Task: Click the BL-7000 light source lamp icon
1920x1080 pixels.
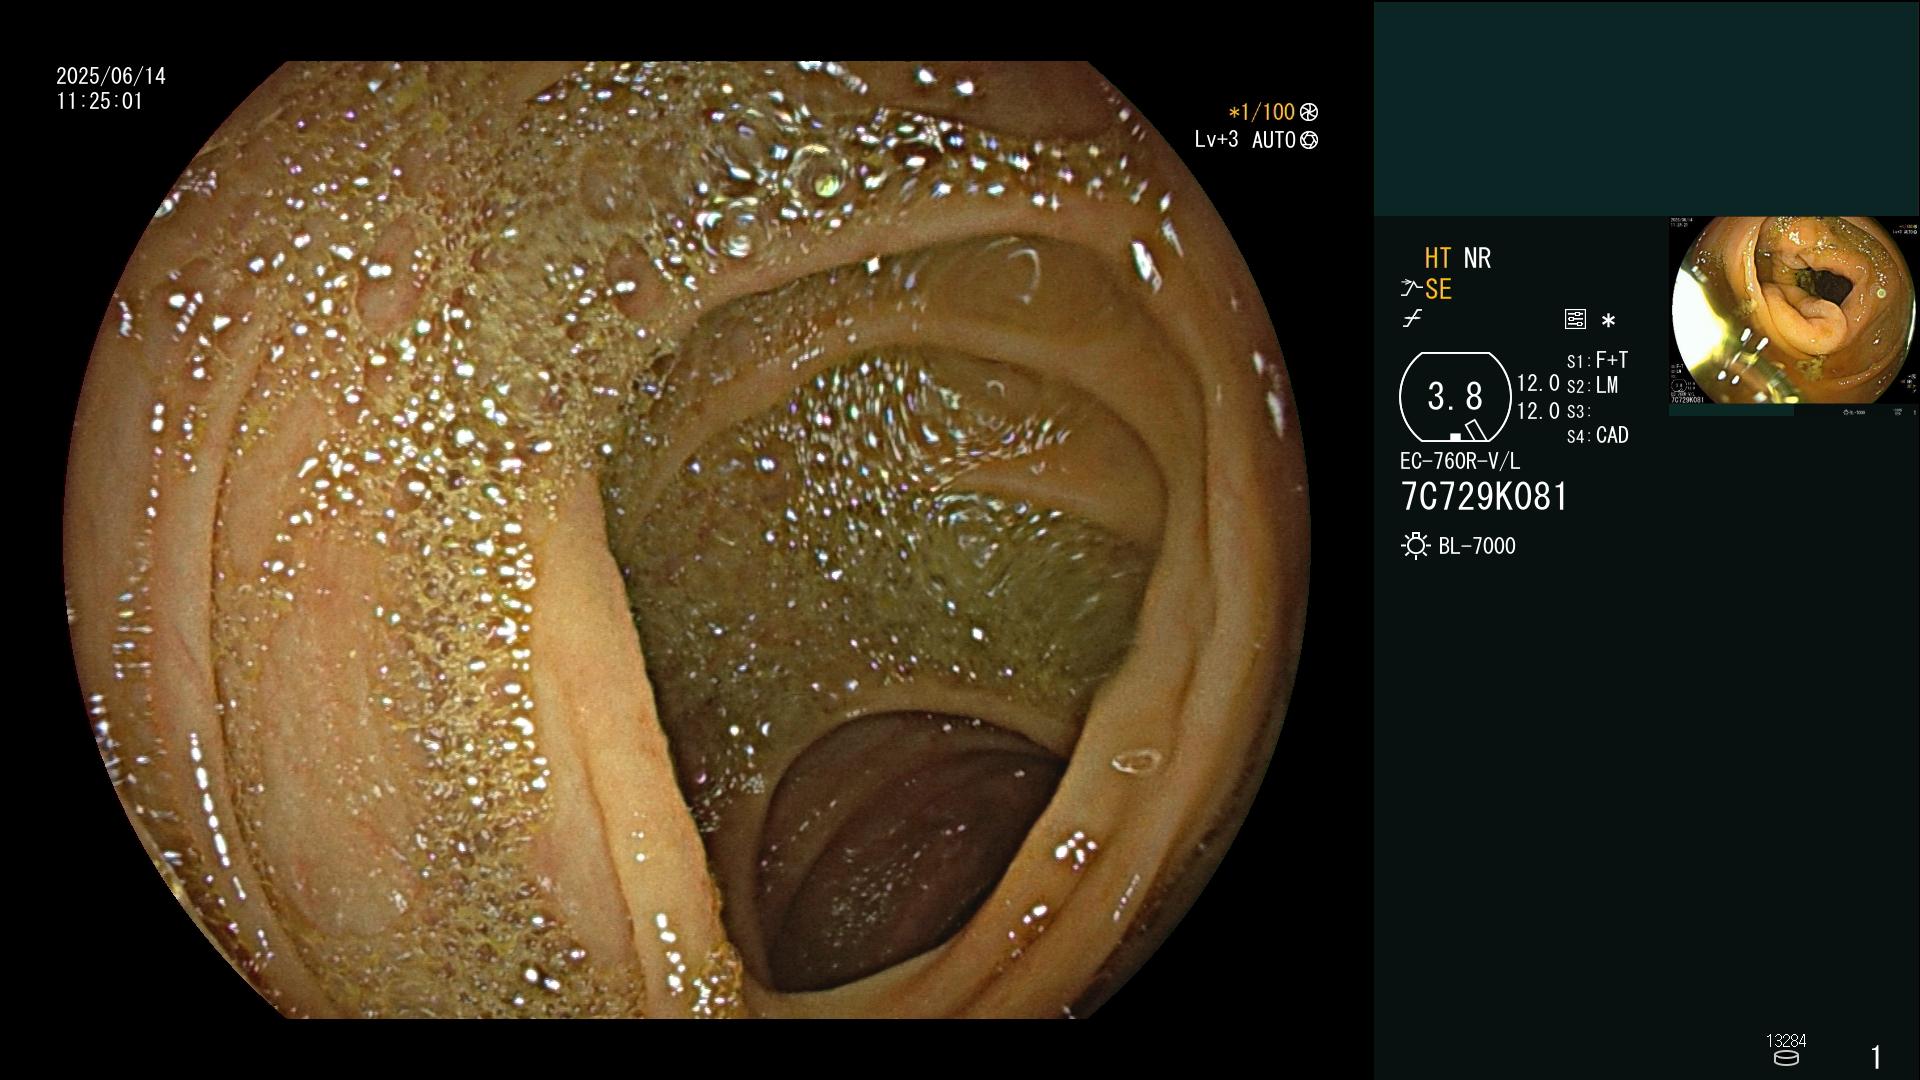Action: (x=1416, y=546)
